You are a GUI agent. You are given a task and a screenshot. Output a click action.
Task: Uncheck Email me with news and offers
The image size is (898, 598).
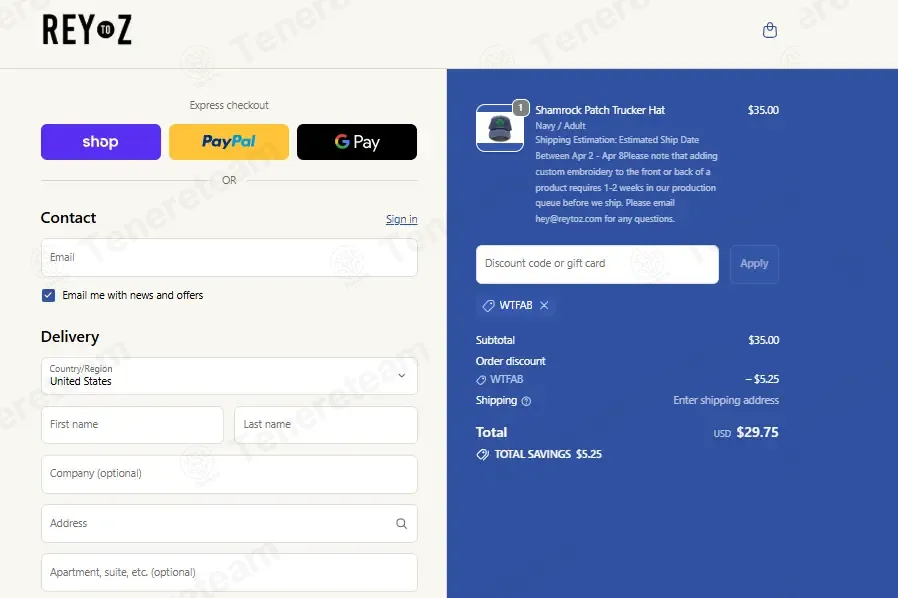(48, 295)
